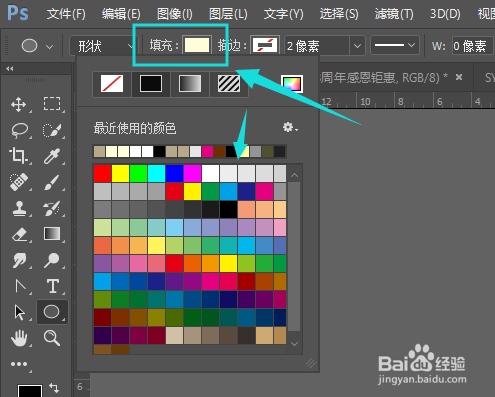Image resolution: width=495 pixels, height=397 pixels.
Task: Select the Eraser tool
Action: [20, 234]
